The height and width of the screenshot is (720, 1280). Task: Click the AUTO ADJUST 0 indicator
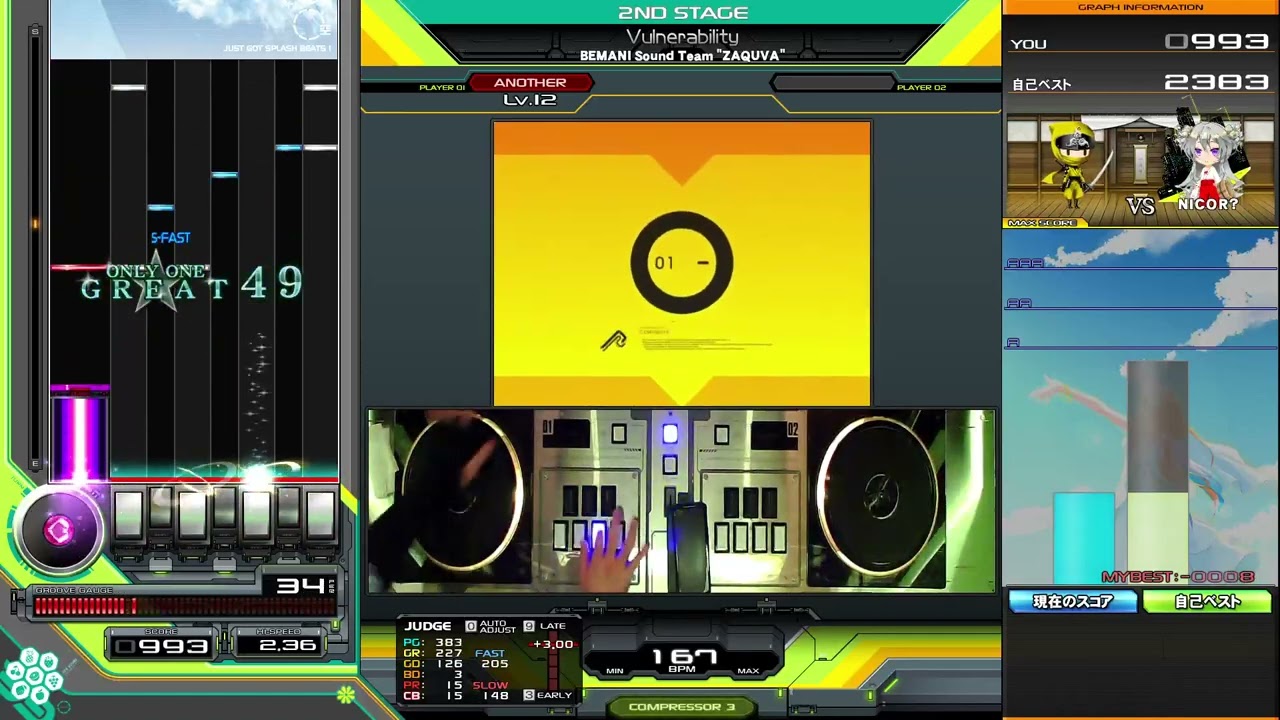[x=491, y=626]
